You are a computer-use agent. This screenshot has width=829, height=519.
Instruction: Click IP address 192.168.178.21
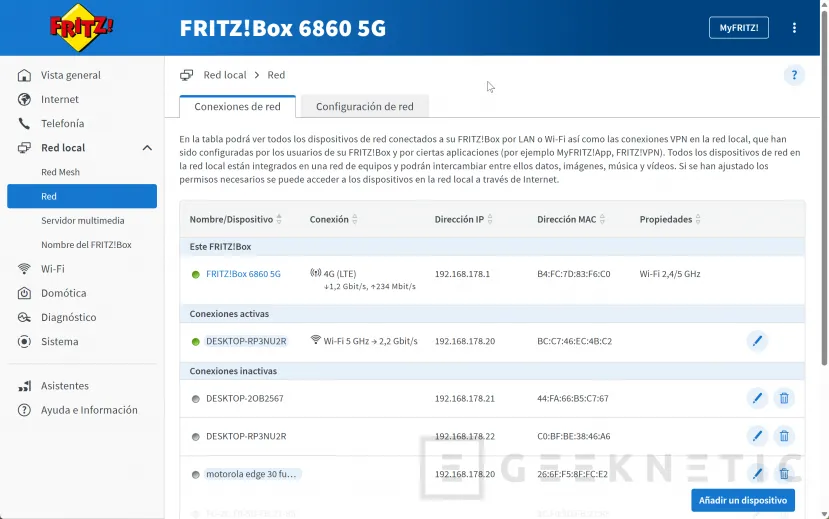[465, 398]
